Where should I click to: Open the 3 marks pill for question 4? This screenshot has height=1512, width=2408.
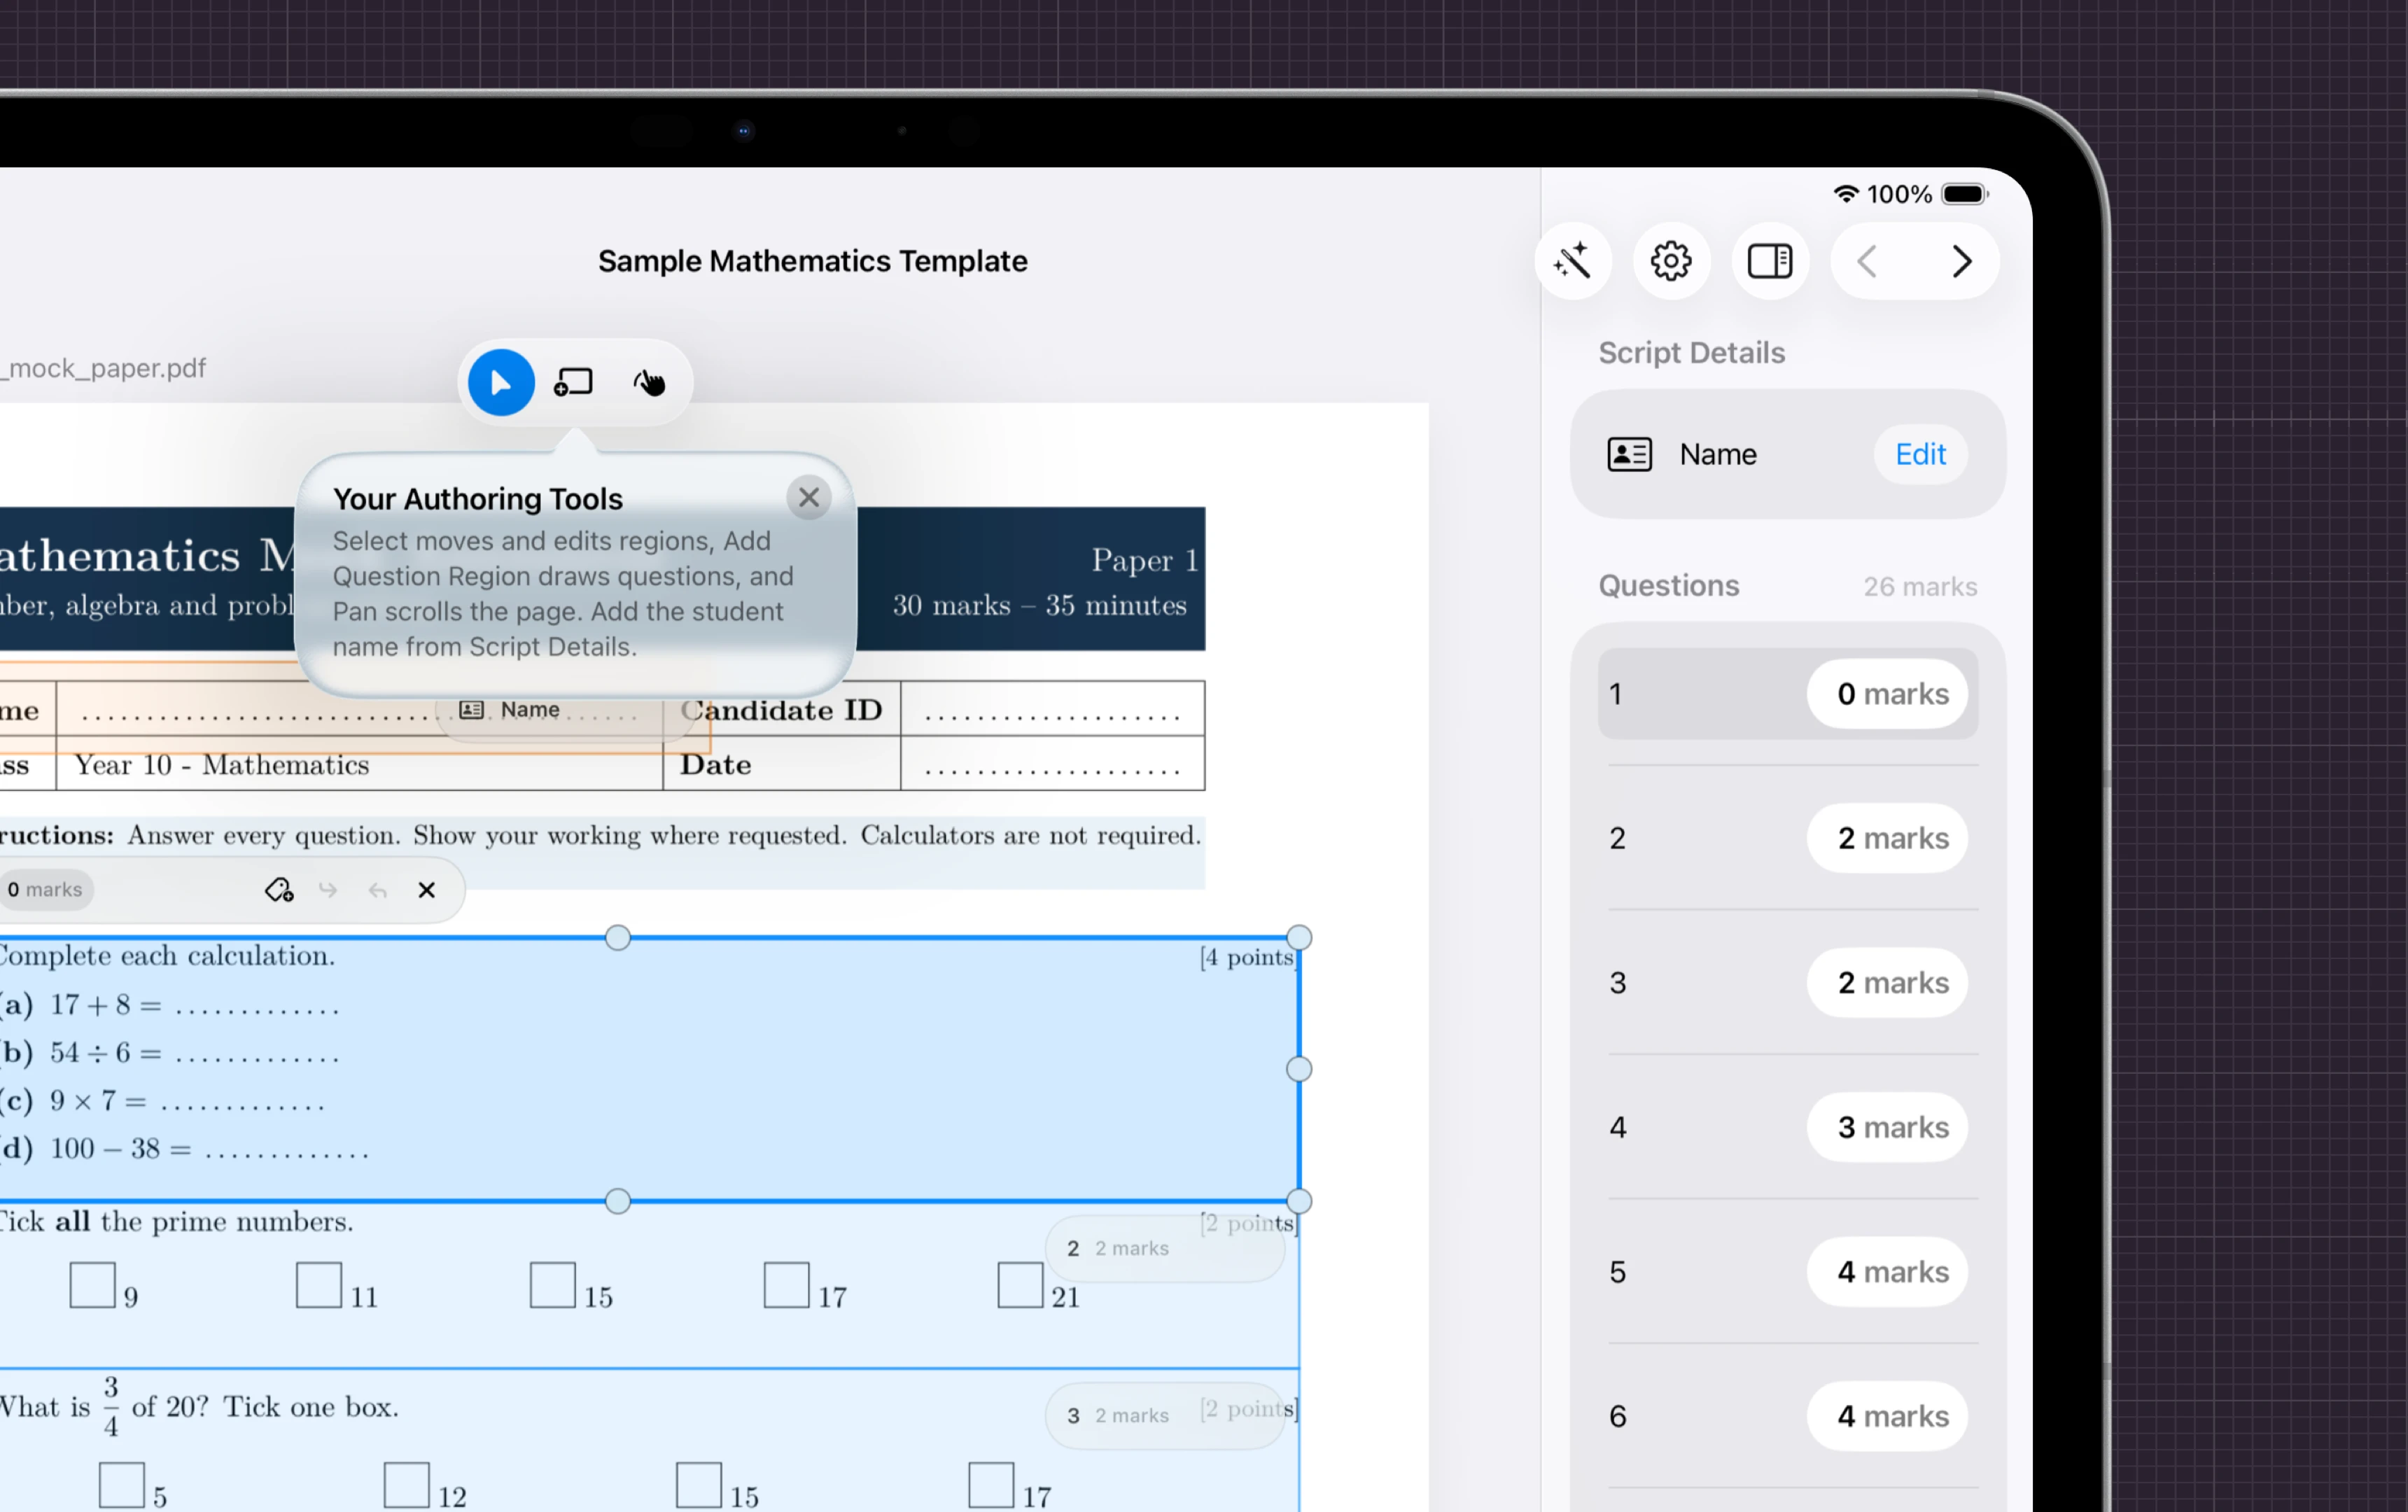1888,1128
